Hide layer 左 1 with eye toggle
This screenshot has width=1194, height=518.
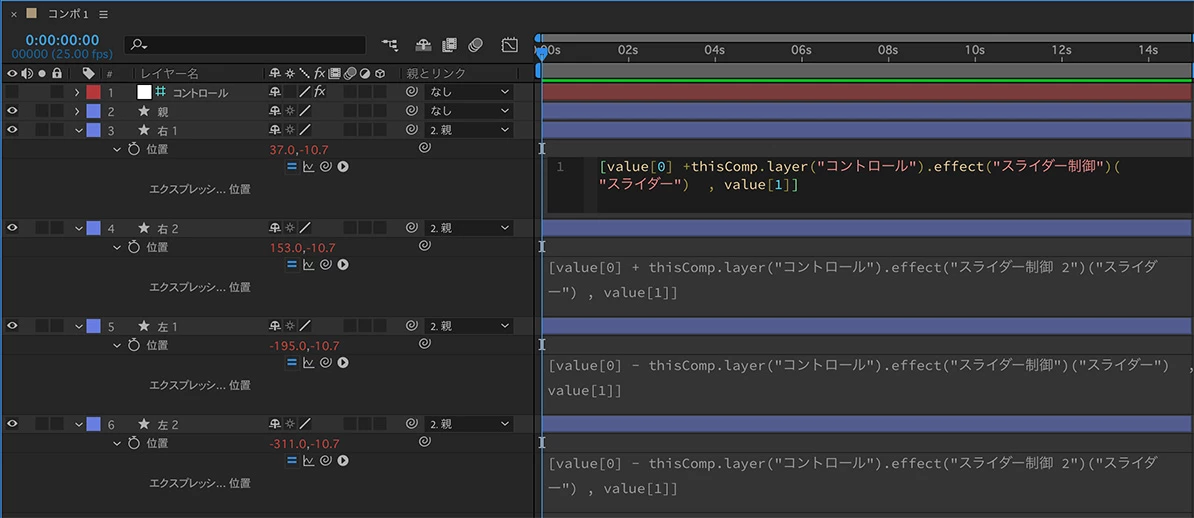coord(12,325)
